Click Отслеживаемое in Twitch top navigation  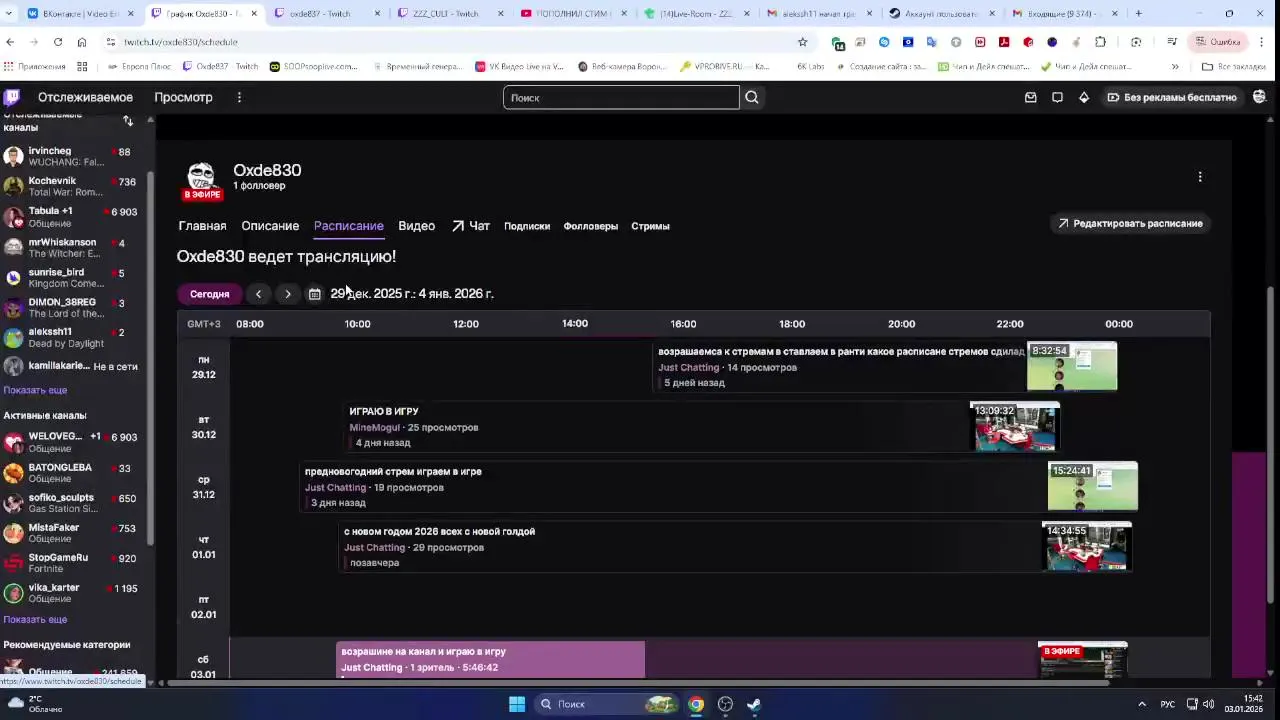point(85,97)
